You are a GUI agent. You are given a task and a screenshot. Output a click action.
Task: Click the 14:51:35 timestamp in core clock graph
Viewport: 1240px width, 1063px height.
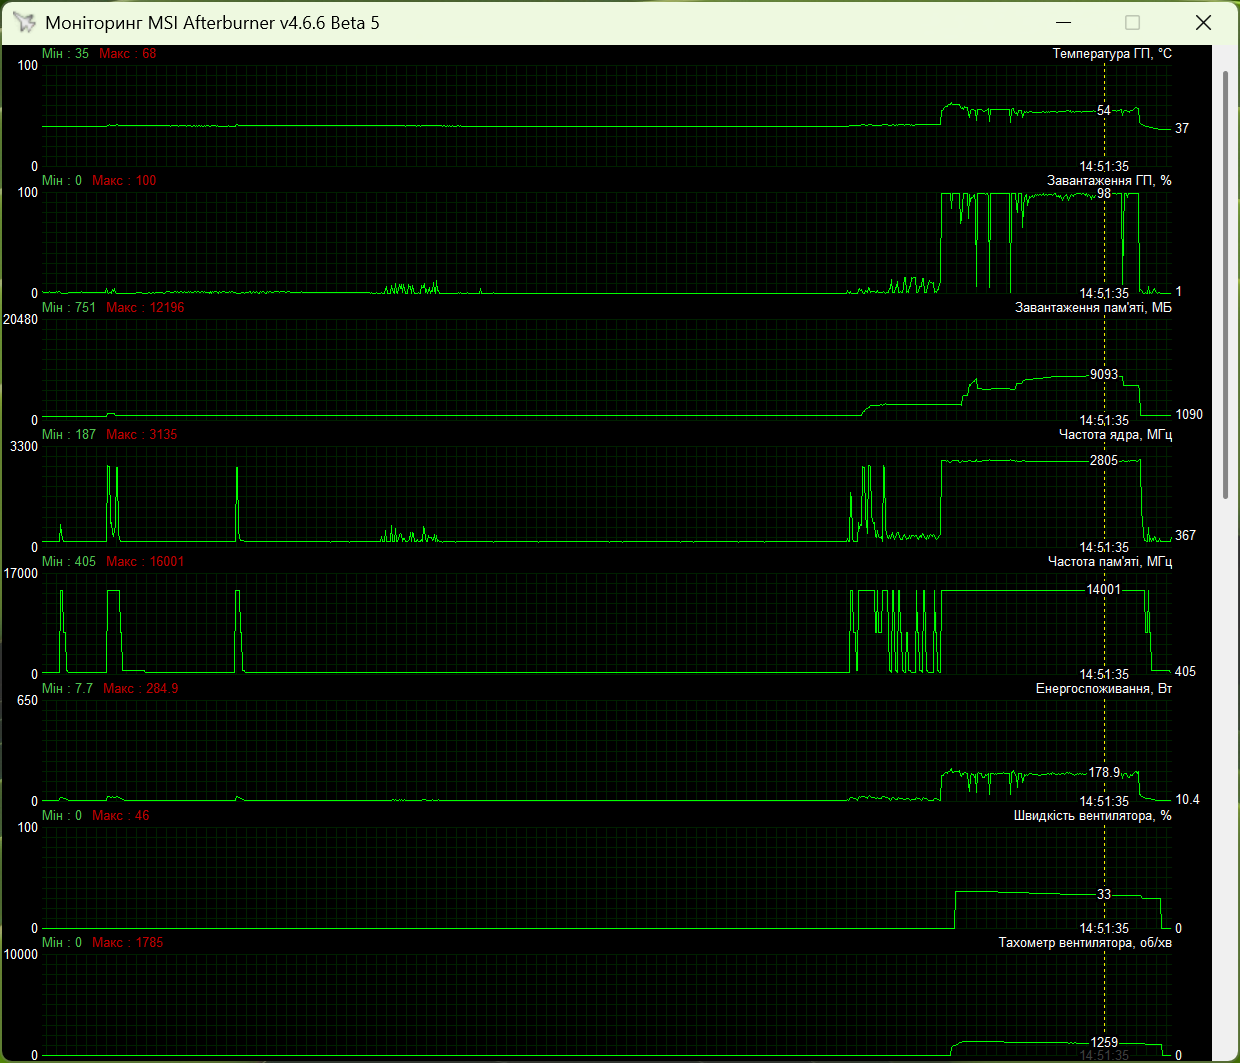1104,548
